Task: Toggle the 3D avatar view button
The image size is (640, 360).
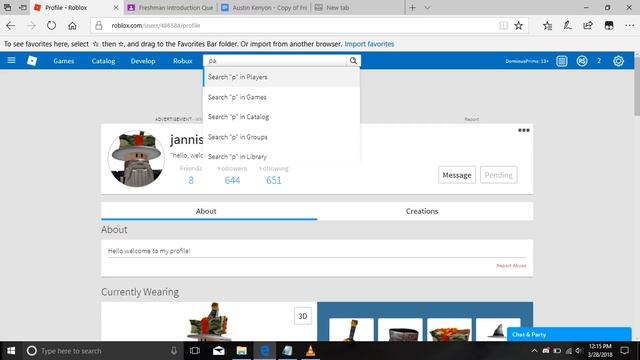Action: [x=303, y=316]
